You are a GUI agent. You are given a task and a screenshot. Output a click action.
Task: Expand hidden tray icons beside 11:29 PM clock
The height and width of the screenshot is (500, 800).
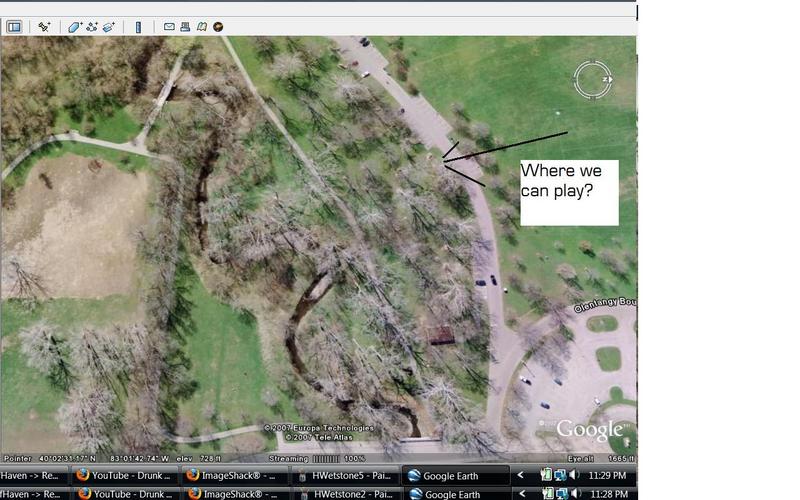(521, 475)
